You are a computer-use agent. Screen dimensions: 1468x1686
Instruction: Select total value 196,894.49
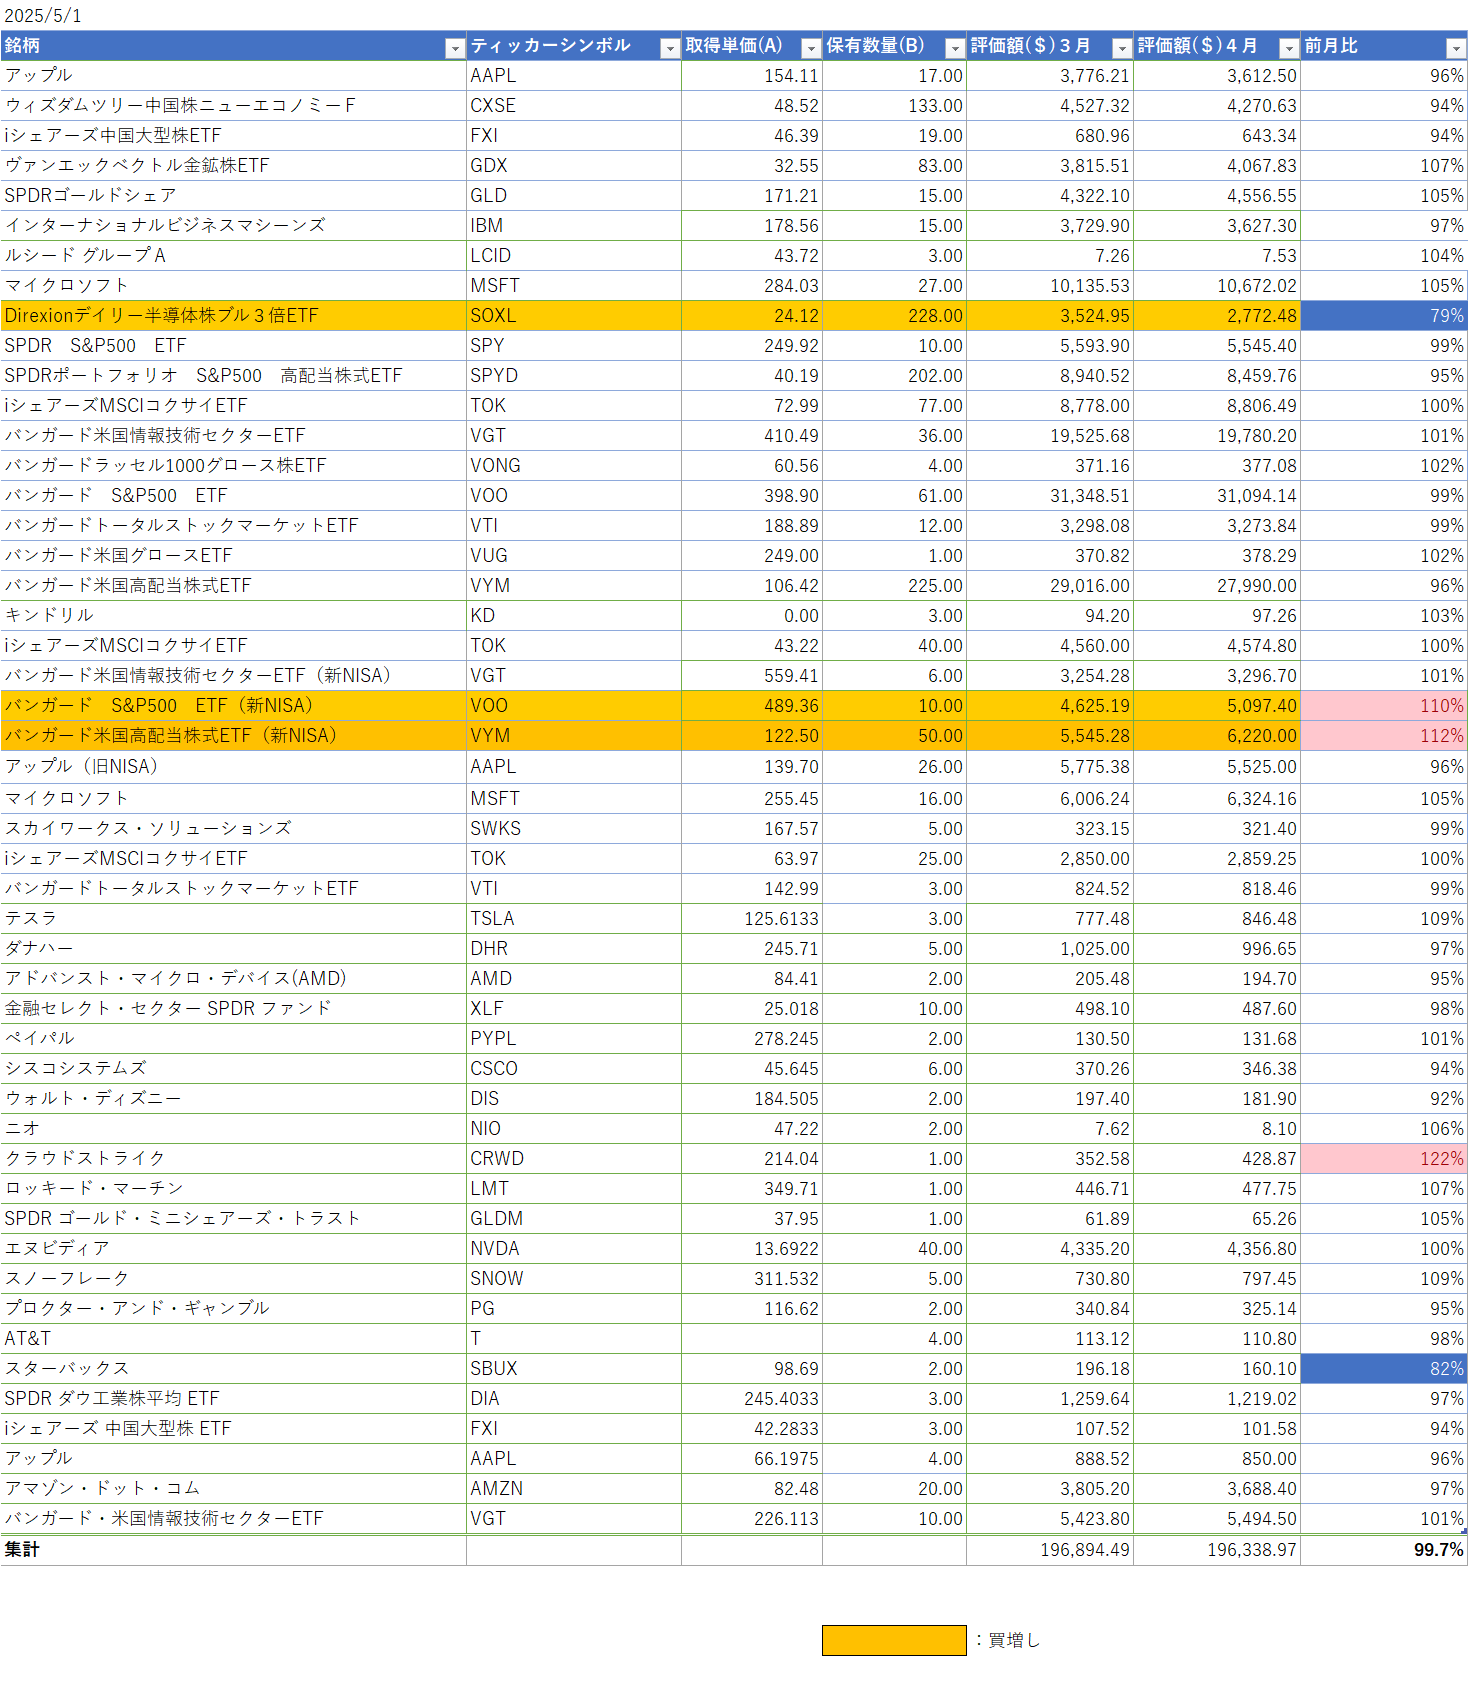pyautogui.click(x=1050, y=1550)
